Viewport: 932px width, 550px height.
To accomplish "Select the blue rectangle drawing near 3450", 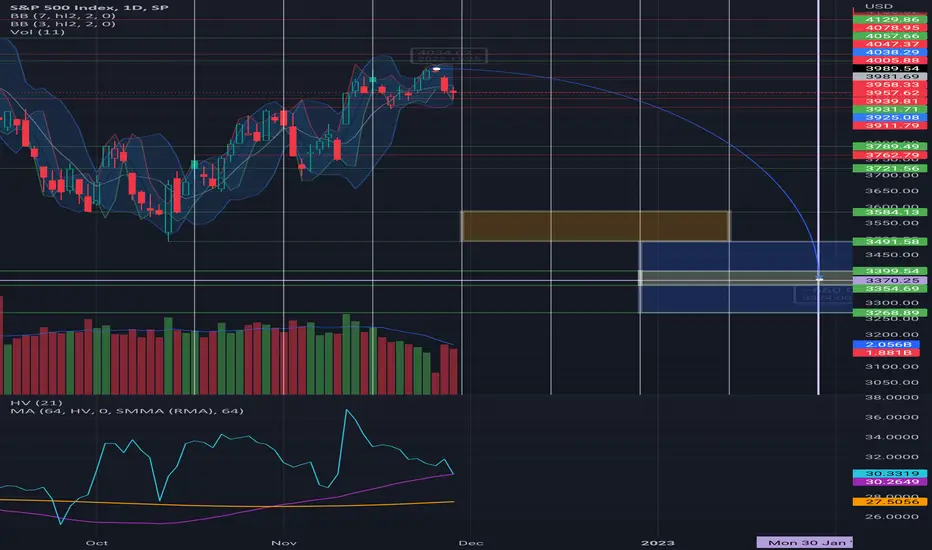I will pos(746,256).
